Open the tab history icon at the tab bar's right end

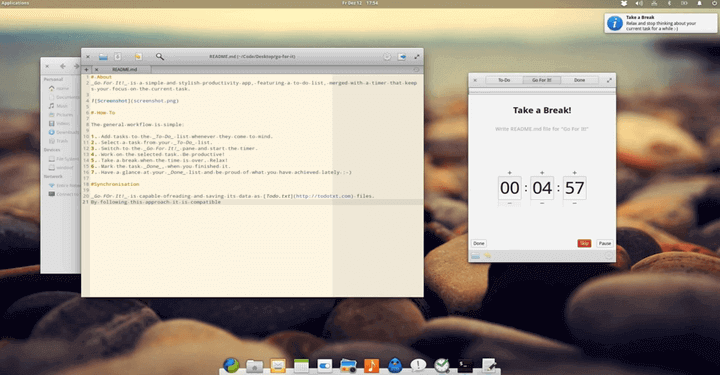pos(416,70)
